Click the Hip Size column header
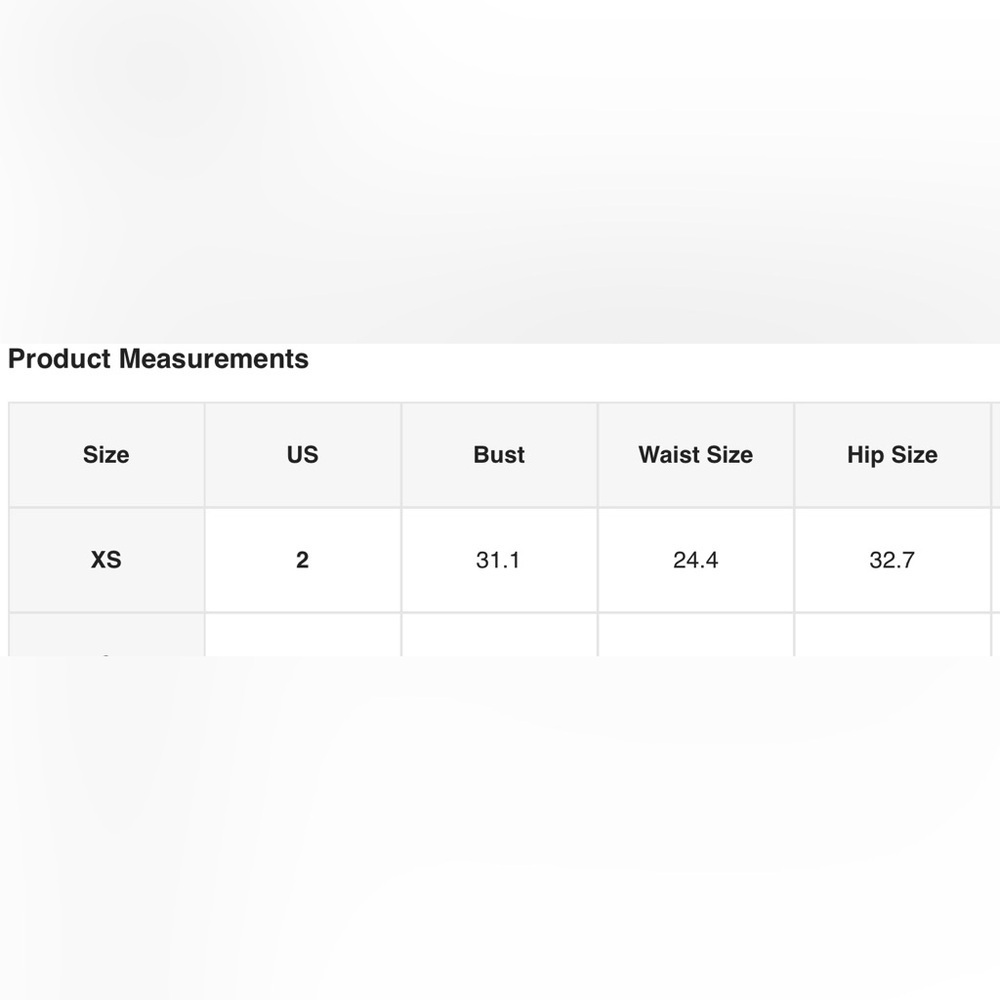 [x=892, y=455]
